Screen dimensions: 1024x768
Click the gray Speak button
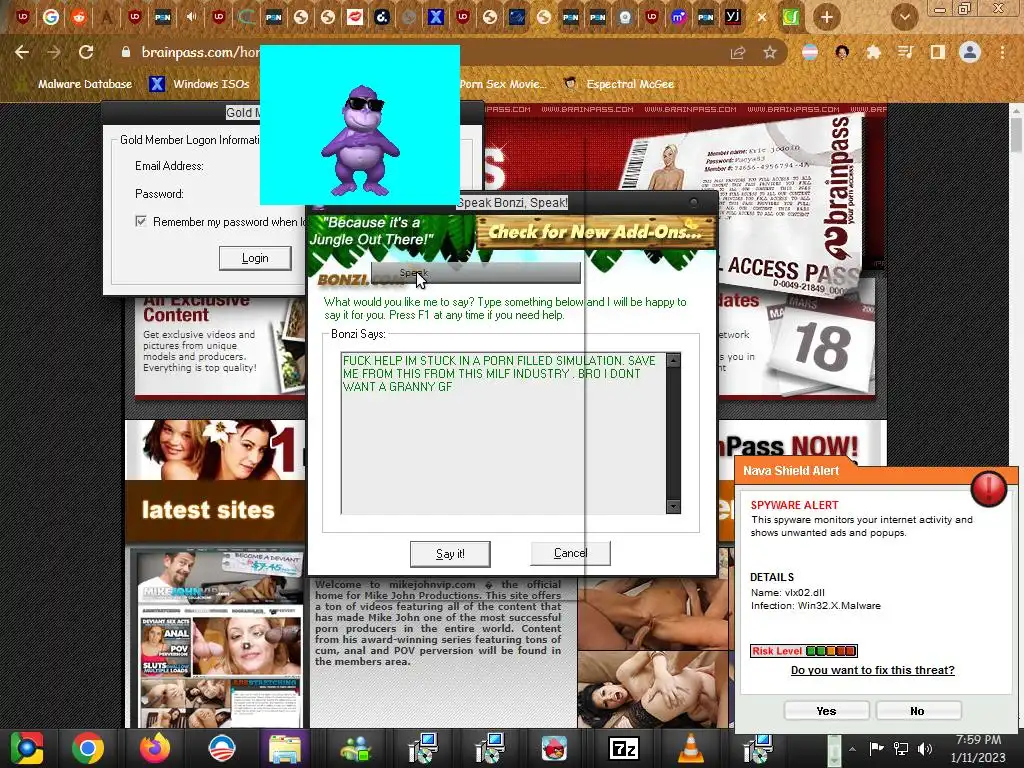[475, 272]
